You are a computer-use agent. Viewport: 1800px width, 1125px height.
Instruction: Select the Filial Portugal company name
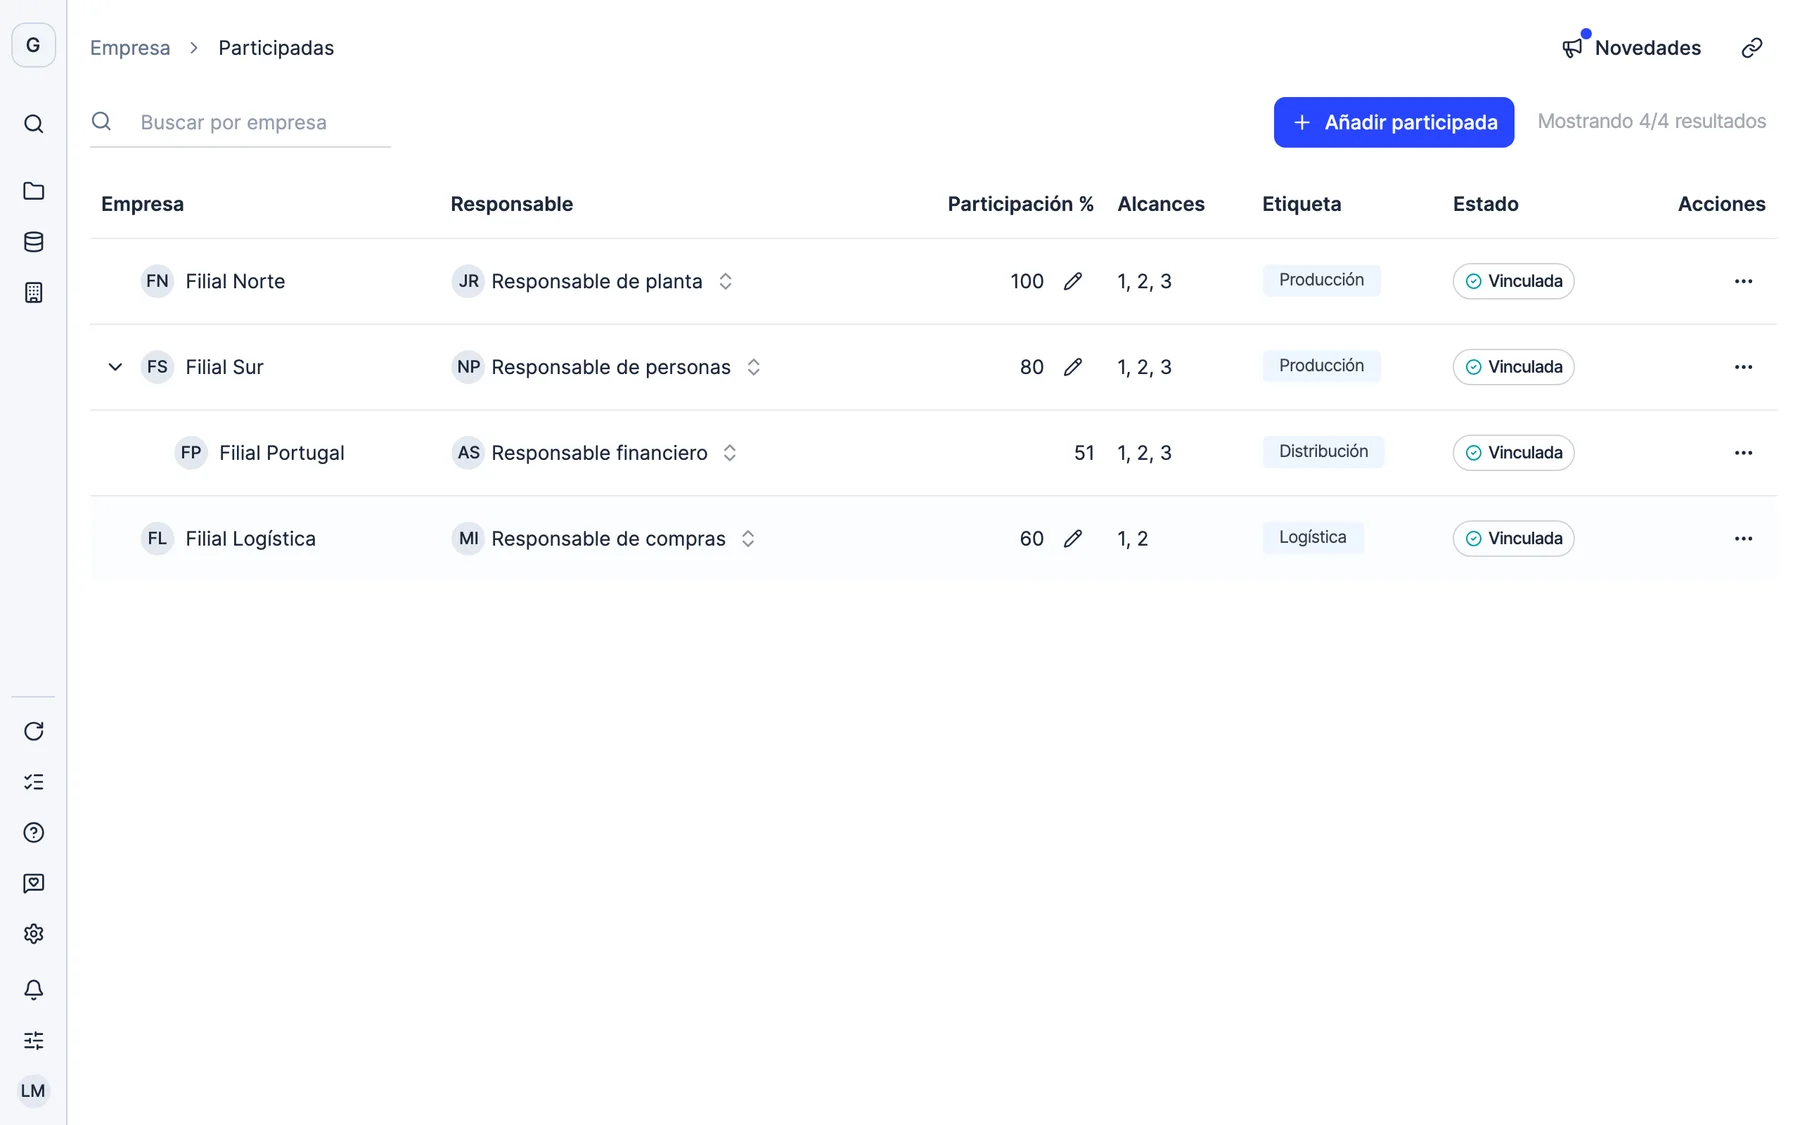pos(281,453)
